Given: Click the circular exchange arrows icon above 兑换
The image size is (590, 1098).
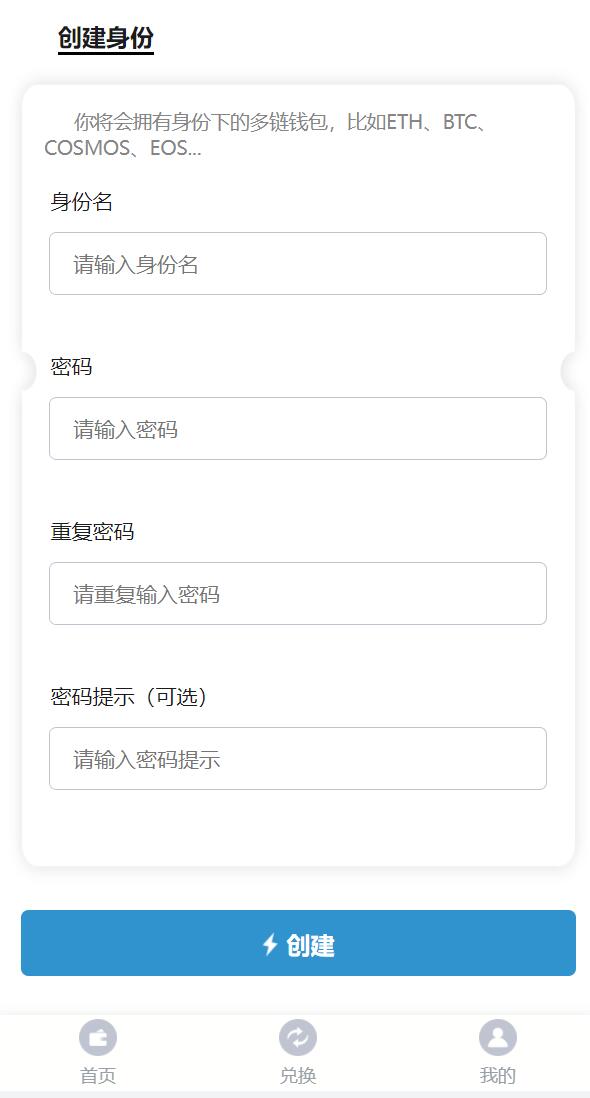Looking at the screenshot, I should click(298, 1038).
